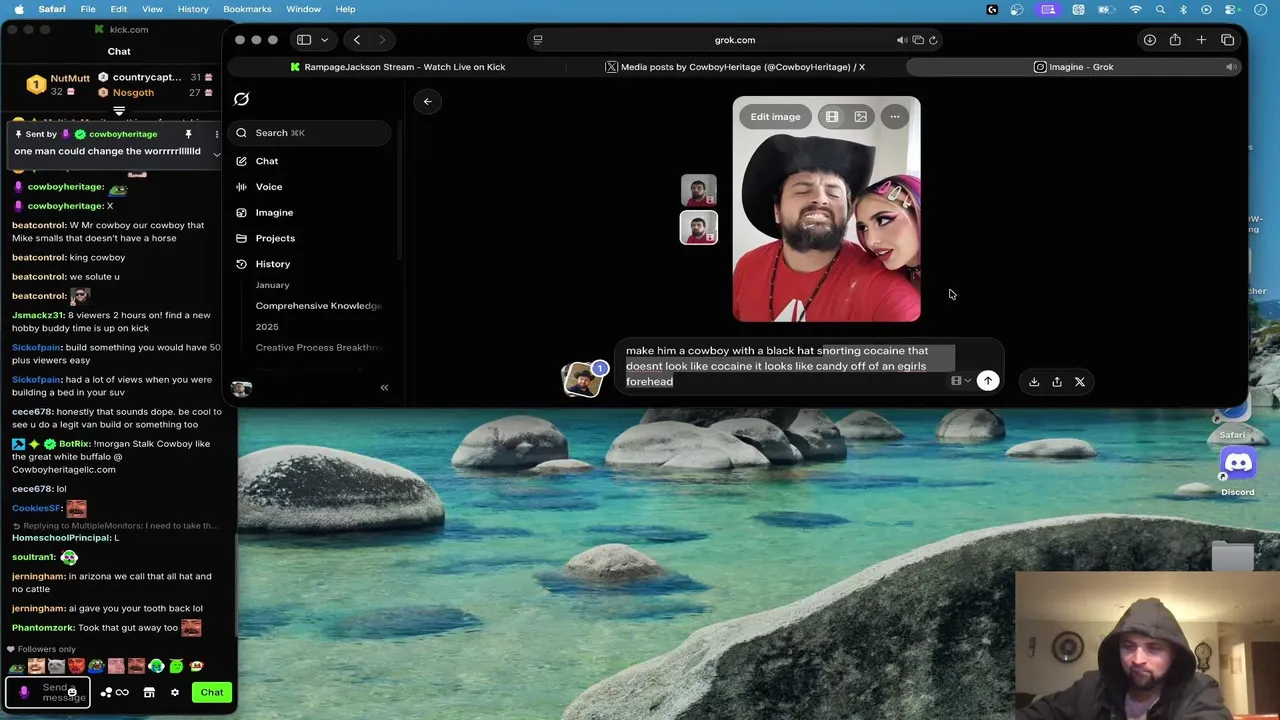Show Safari tab overview

[x=1228, y=40]
